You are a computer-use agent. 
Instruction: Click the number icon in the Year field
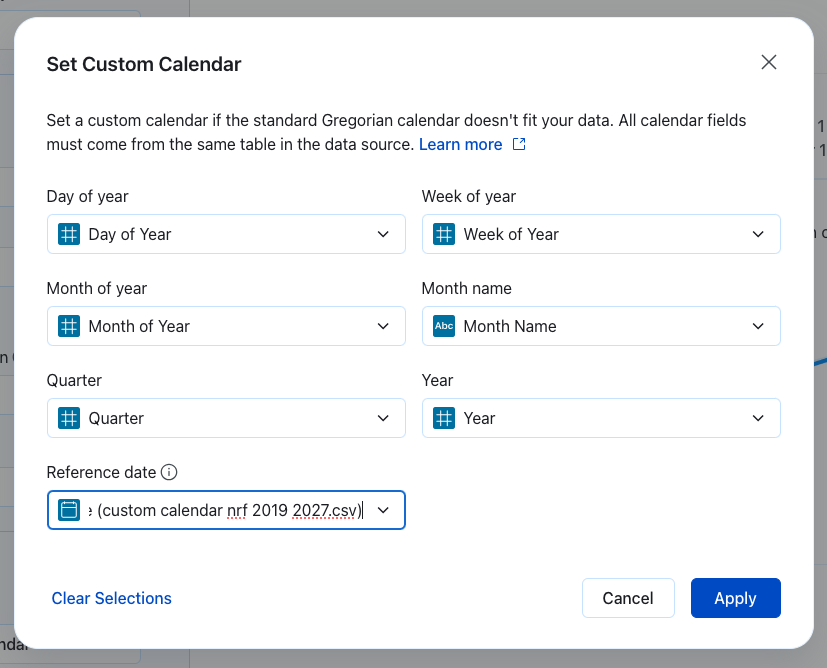(x=444, y=418)
